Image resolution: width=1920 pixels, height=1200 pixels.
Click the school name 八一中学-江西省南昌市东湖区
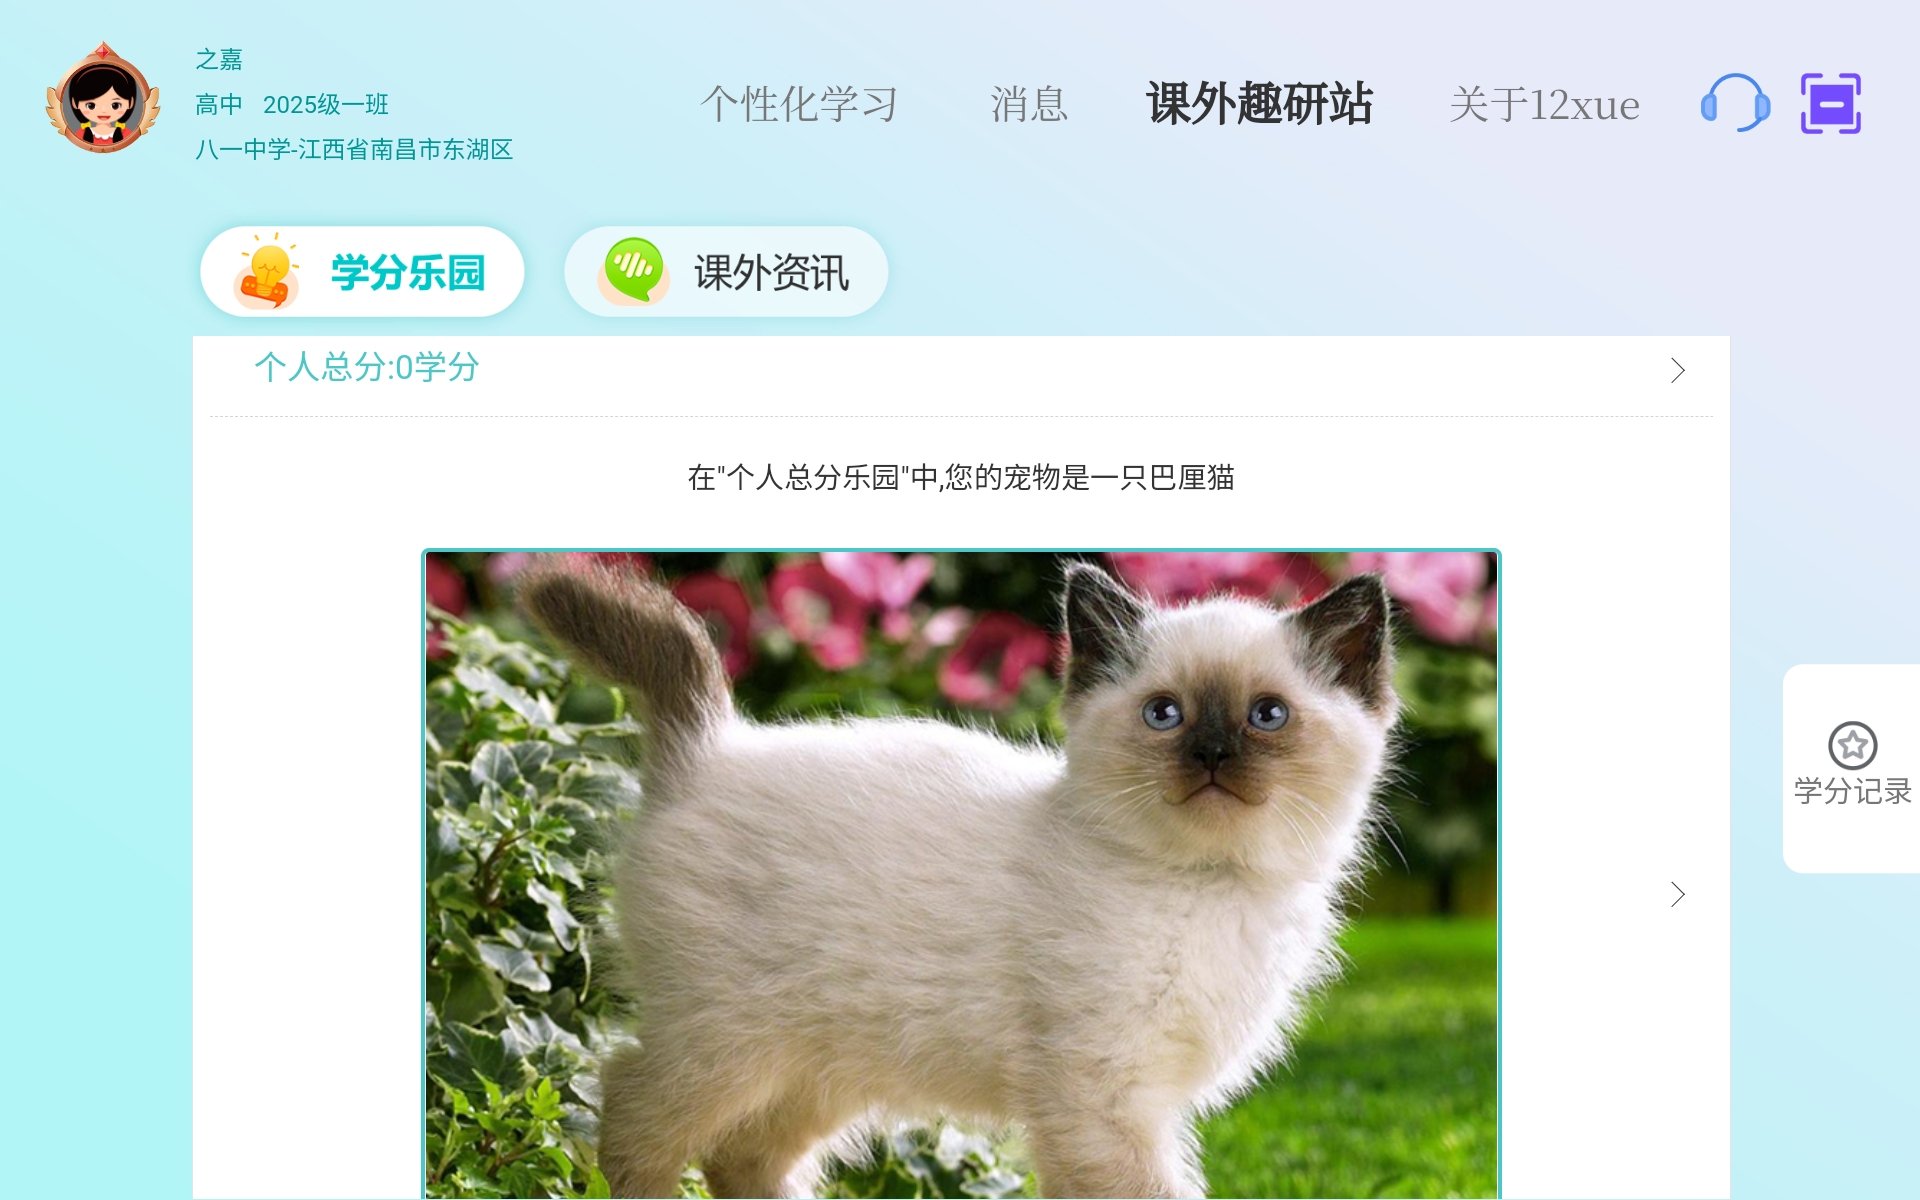pos(354,149)
